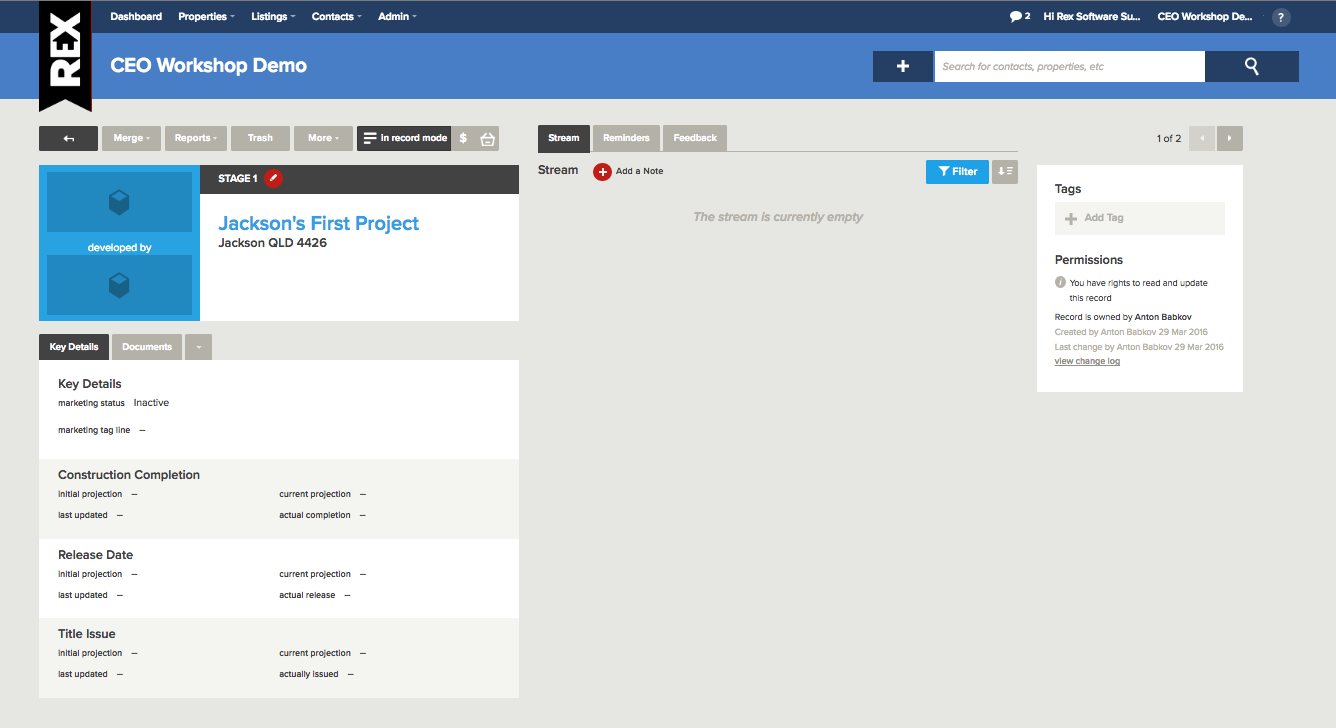Select the Key Details tab

pyautogui.click(x=74, y=347)
